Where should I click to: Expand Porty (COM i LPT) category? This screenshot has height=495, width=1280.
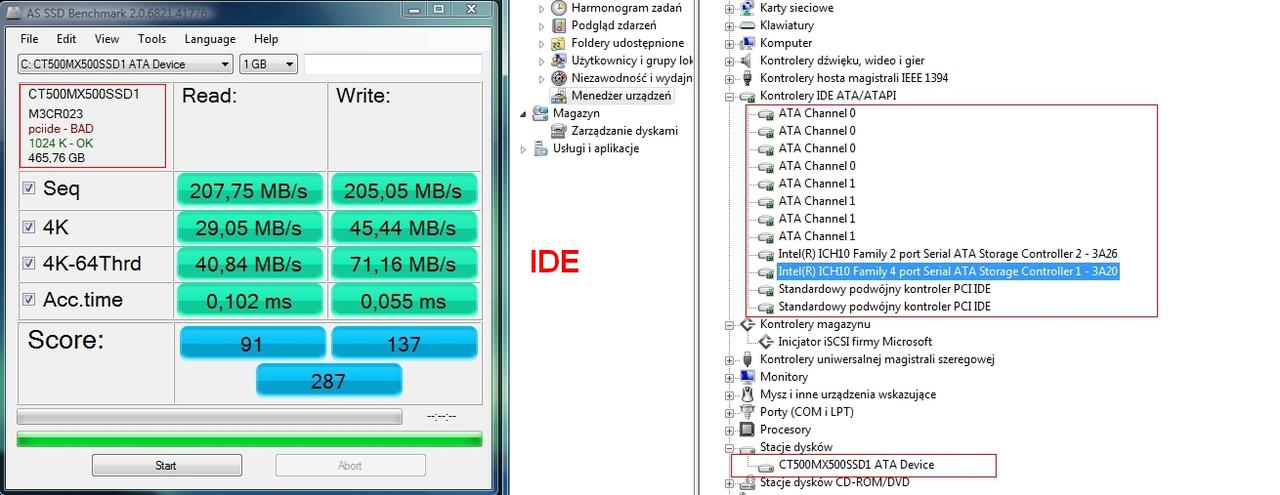[730, 412]
